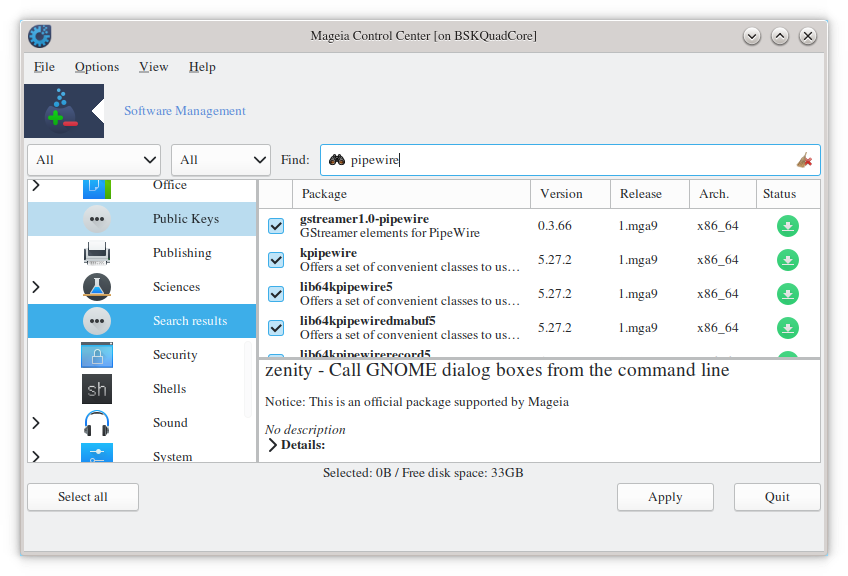This screenshot has width=848, height=576.
Task: Click gstreamer1.0-pipewire green install status icon
Action: tap(788, 226)
